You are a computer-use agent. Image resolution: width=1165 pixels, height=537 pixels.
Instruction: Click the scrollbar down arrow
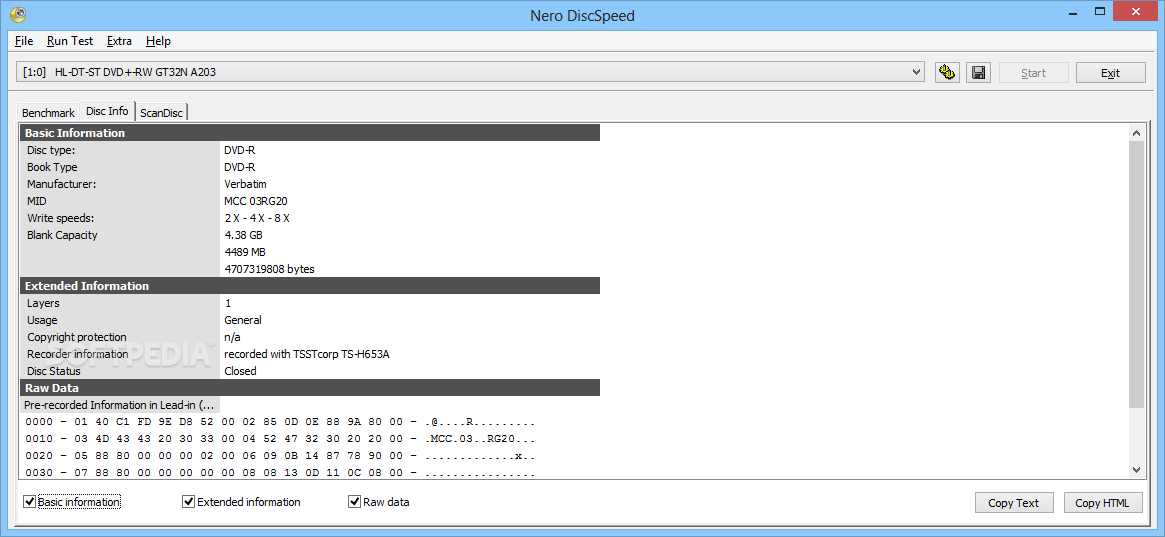click(1136, 469)
